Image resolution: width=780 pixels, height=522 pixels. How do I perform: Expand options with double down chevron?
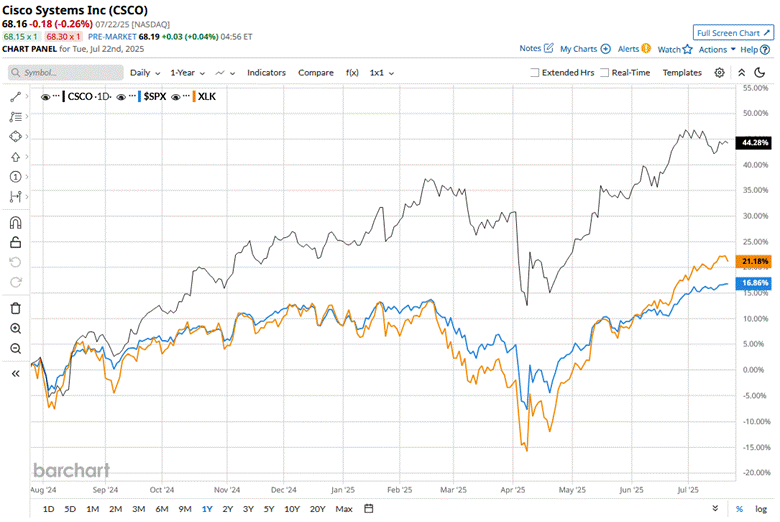click(715, 508)
